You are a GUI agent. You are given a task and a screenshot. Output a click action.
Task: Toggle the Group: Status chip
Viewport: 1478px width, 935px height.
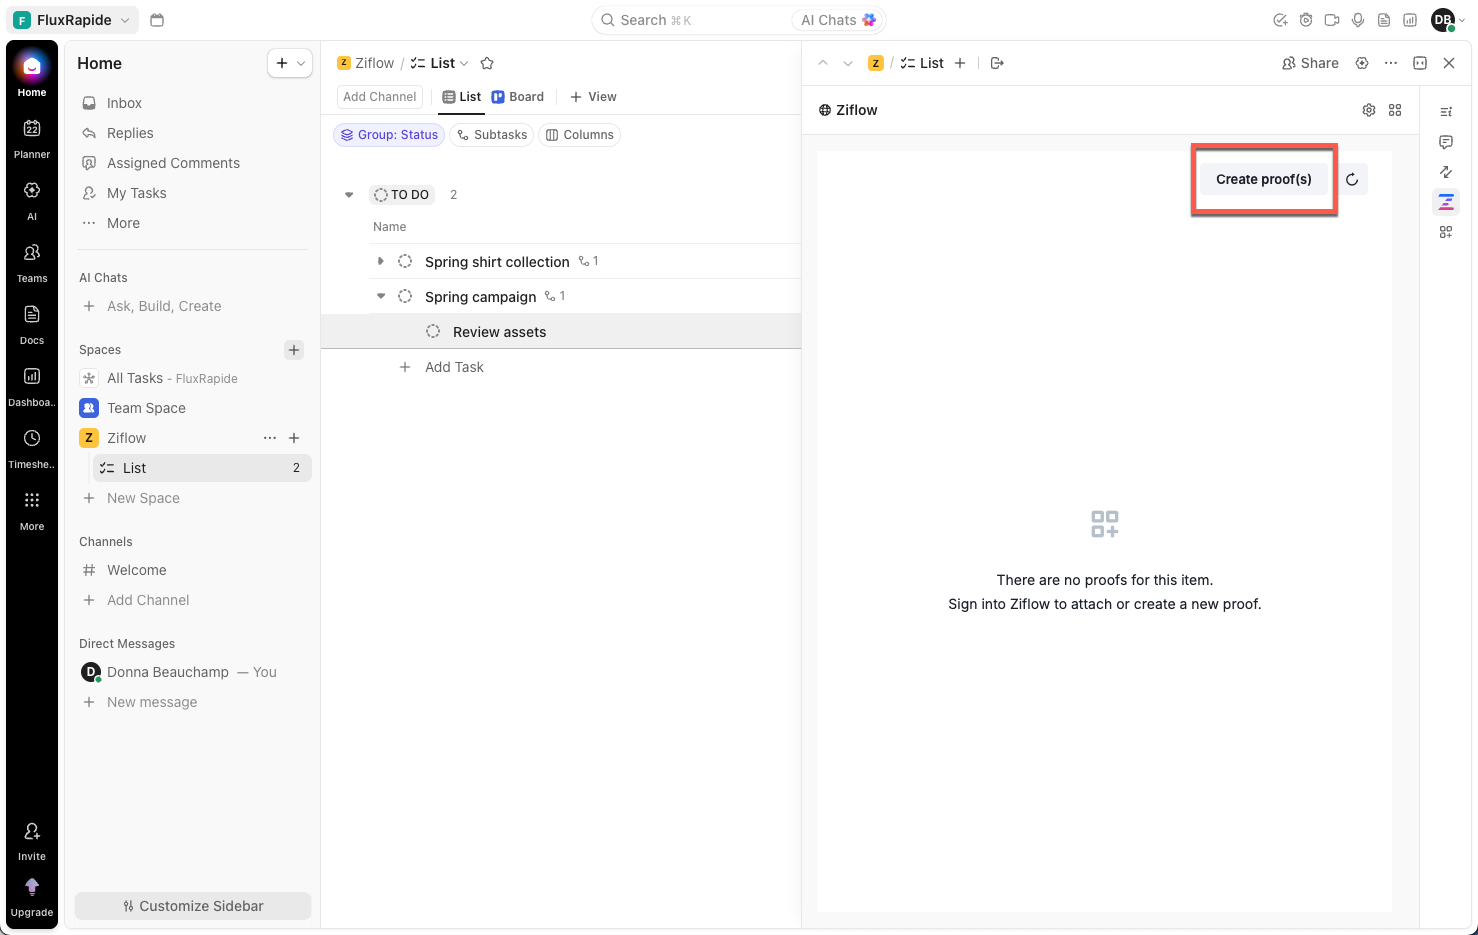click(x=390, y=135)
